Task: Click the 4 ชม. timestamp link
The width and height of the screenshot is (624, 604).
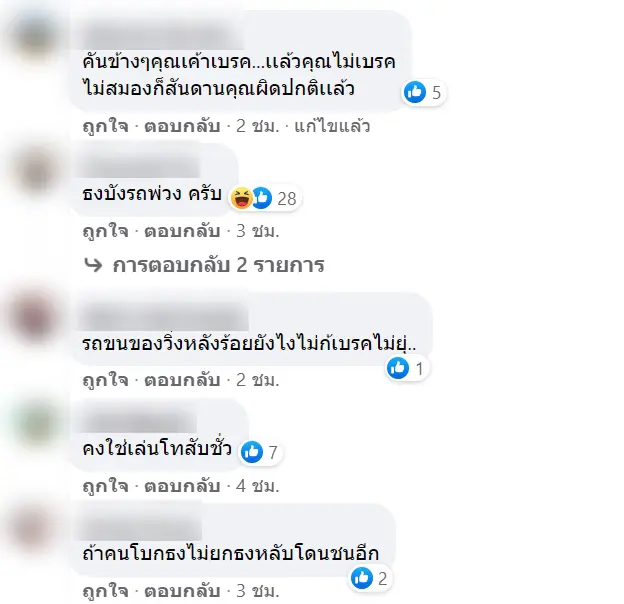Action: 257,486
